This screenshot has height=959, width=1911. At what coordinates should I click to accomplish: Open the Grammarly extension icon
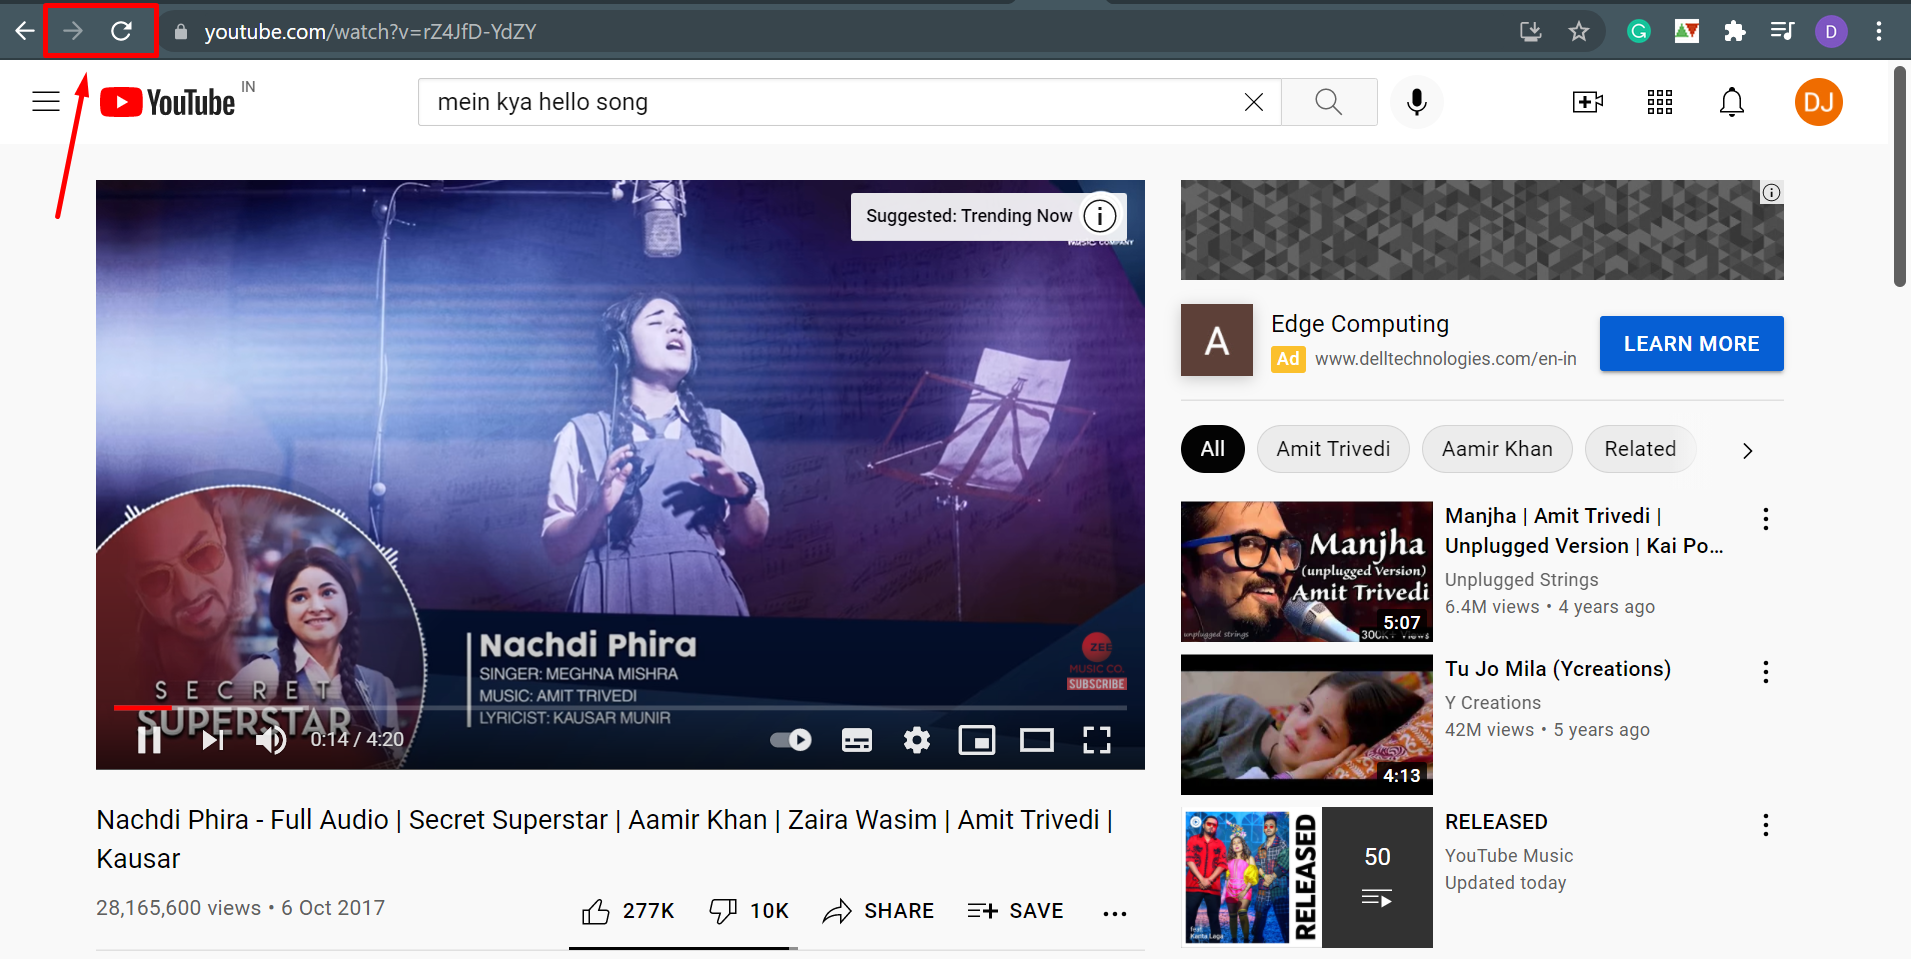tap(1639, 31)
